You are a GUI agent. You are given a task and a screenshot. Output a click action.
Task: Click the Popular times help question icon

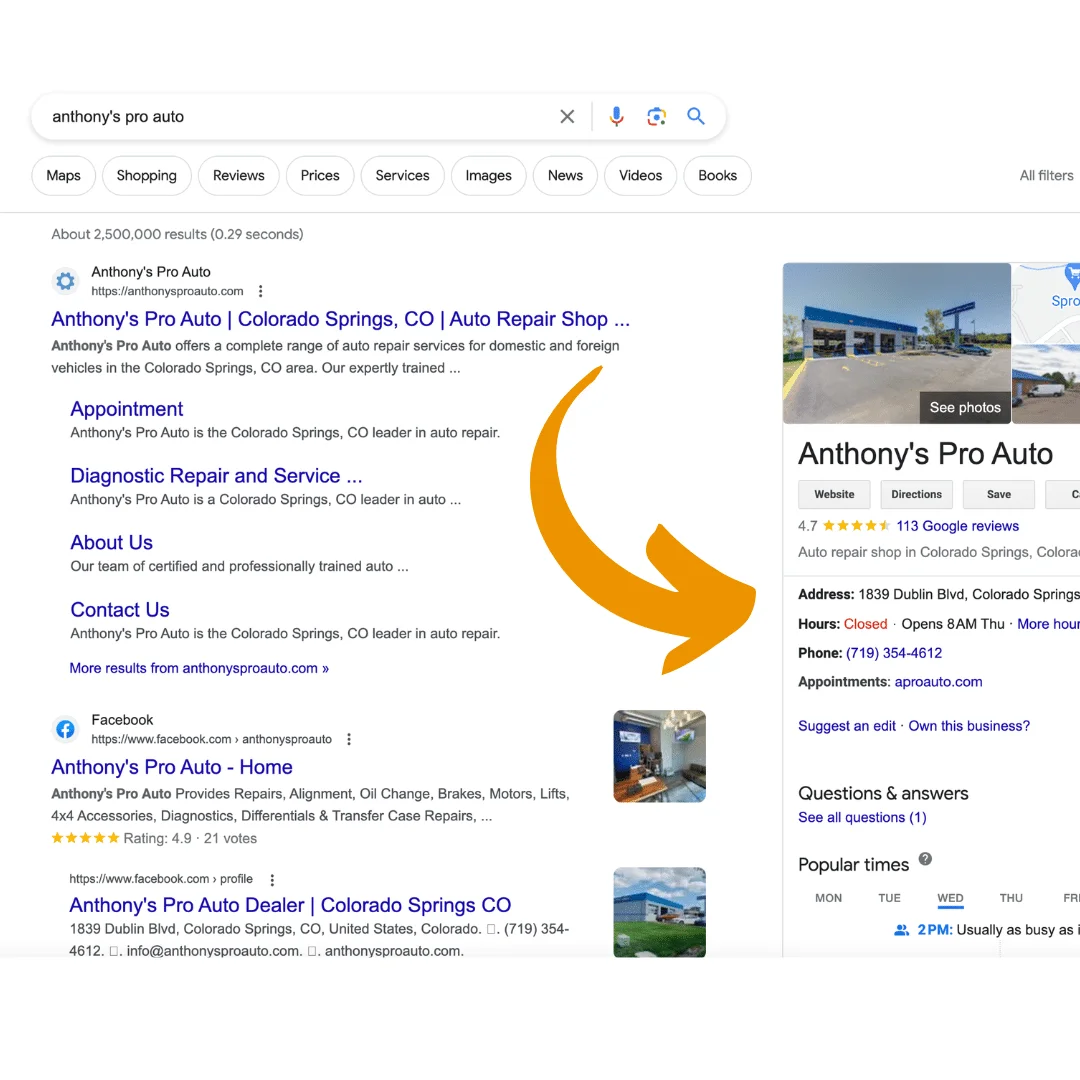pyautogui.click(x=925, y=859)
